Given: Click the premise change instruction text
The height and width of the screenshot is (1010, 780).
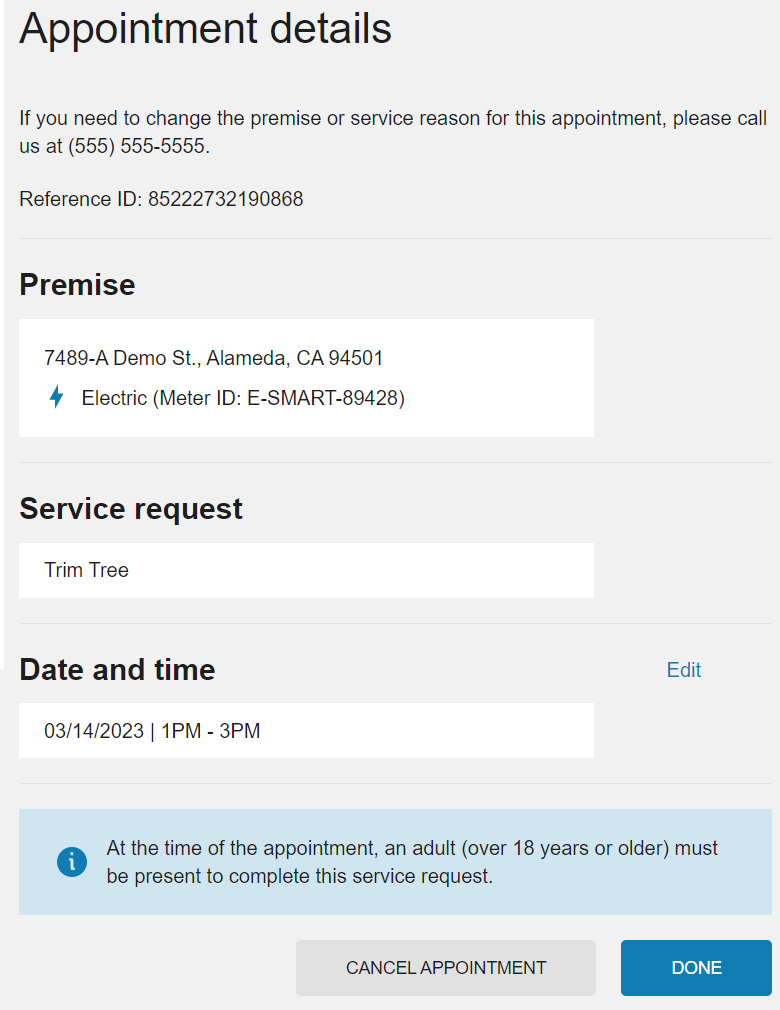Looking at the screenshot, I should 390,130.
